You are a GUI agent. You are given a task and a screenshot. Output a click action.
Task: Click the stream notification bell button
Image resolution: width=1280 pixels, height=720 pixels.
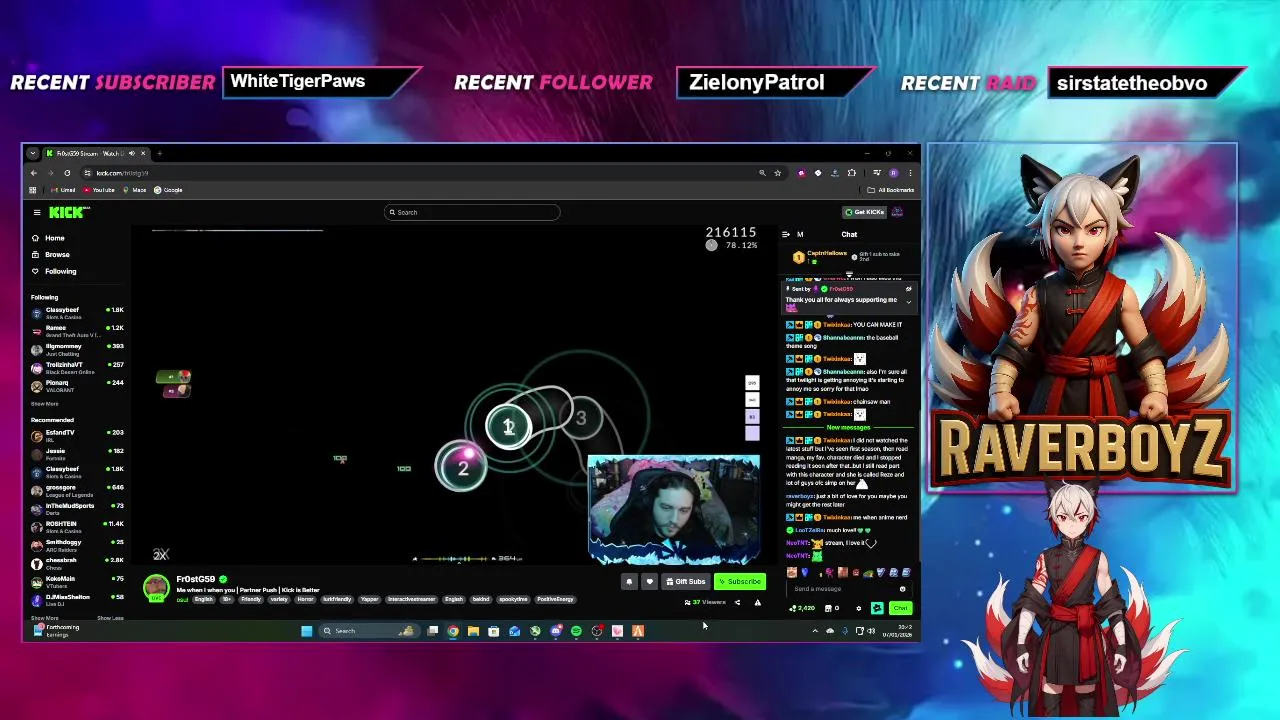(x=629, y=581)
